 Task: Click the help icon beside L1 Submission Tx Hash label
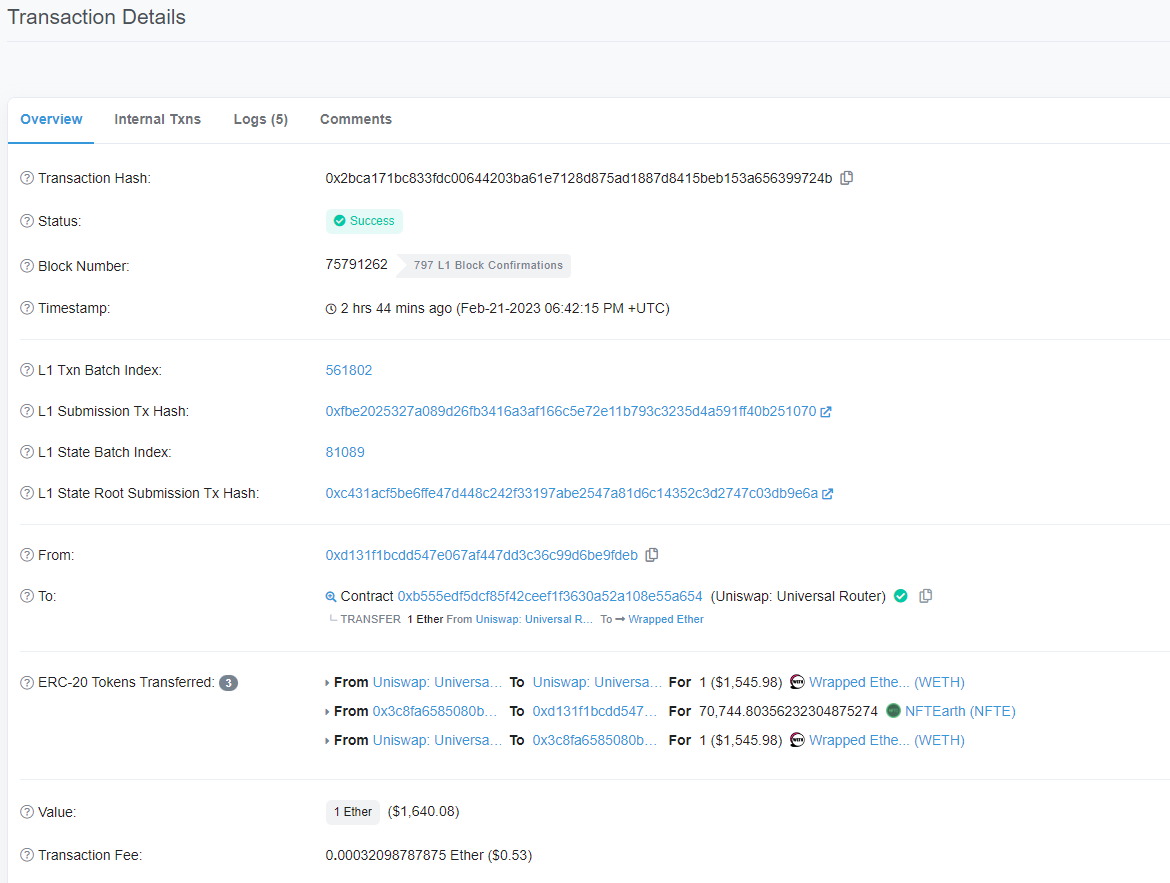pyautogui.click(x=27, y=411)
